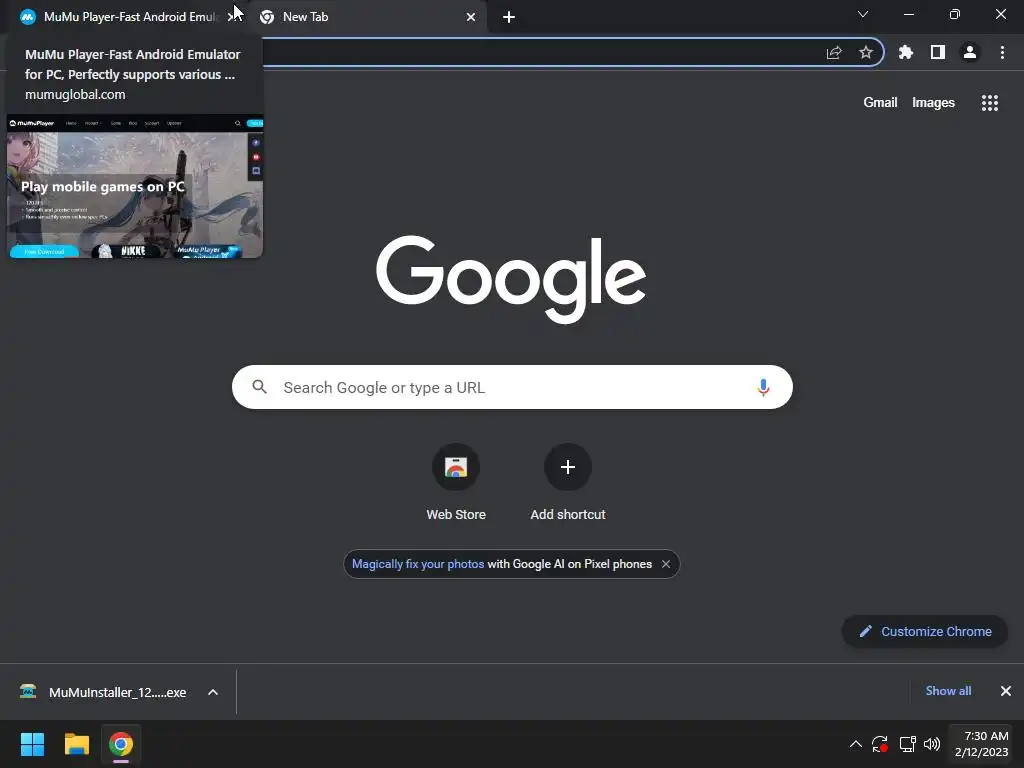Click the Add shortcut button

coord(568,482)
